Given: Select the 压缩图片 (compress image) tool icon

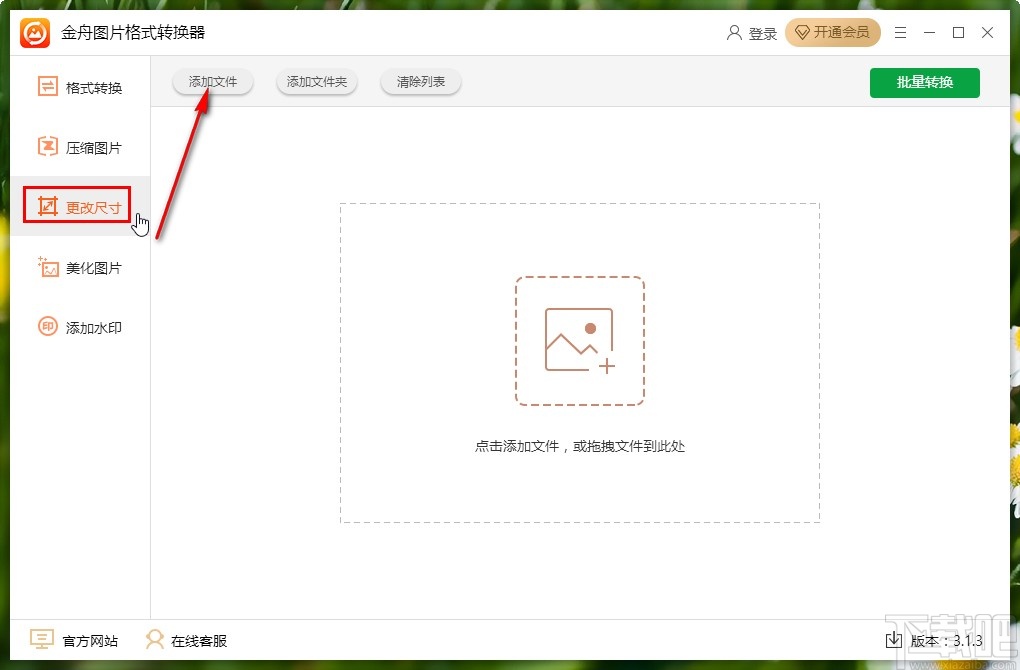Looking at the screenshot, I should click(46, 147).
